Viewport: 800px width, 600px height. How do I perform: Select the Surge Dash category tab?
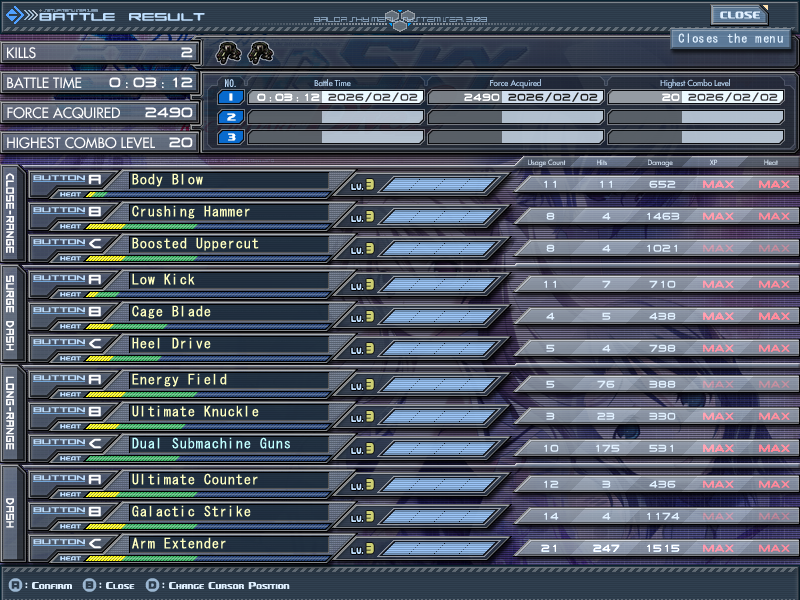click(x=11, y=315)
